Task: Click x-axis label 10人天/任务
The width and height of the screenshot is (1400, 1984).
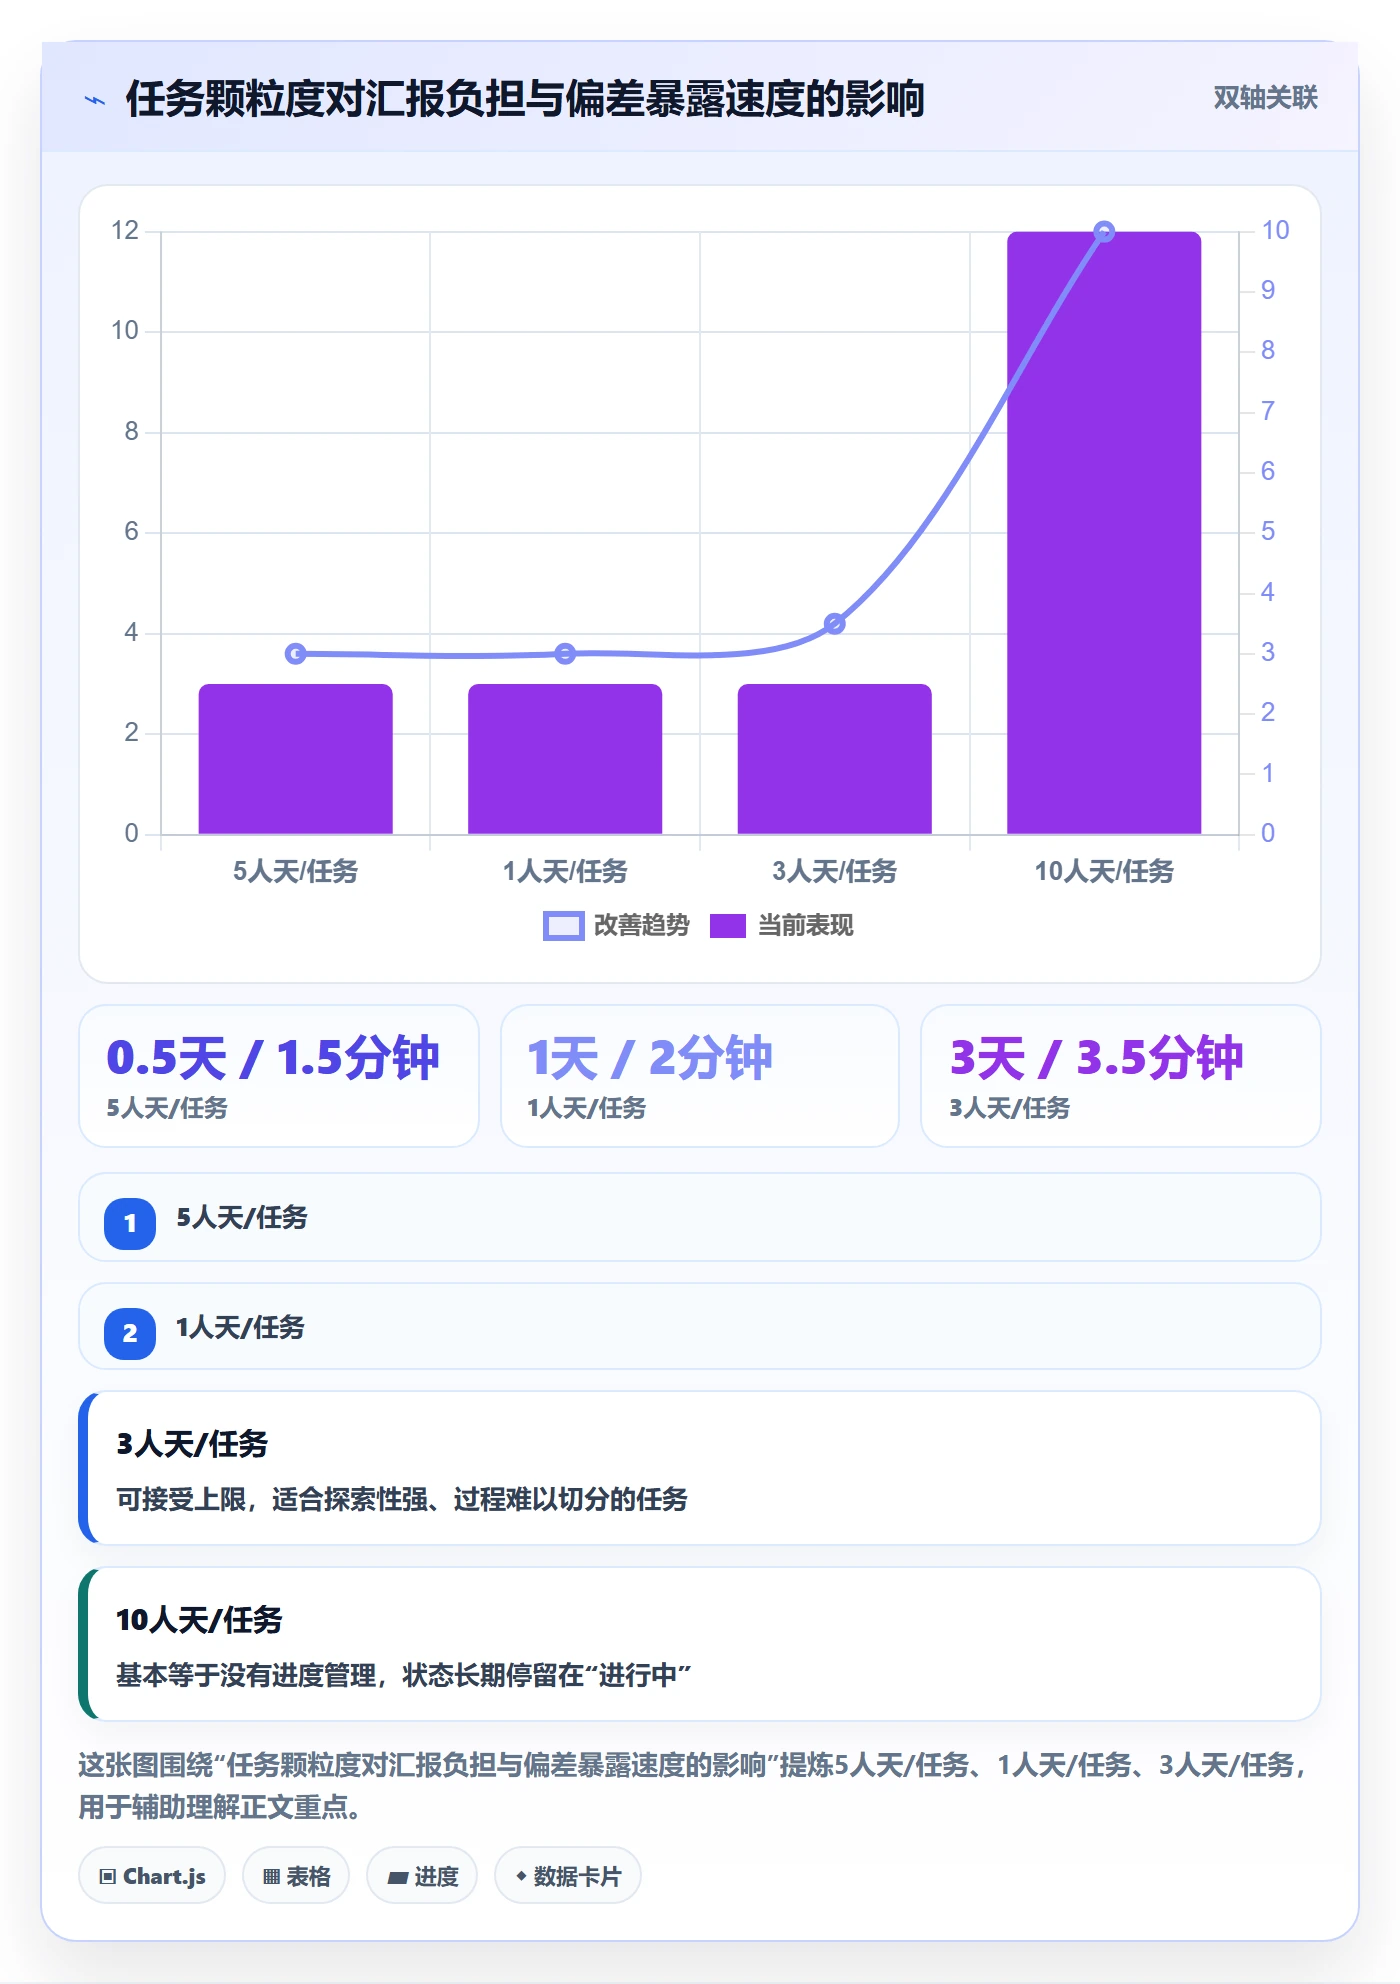Action: click(1104, 871)
